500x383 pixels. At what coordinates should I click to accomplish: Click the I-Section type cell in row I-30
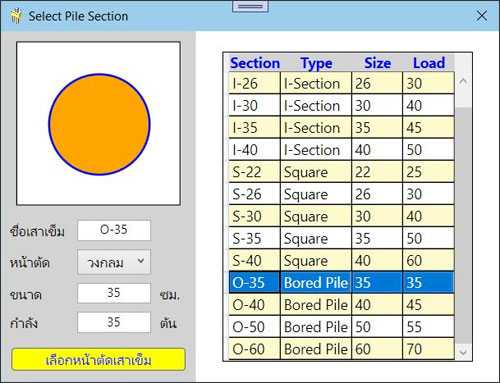click(316, 105)
